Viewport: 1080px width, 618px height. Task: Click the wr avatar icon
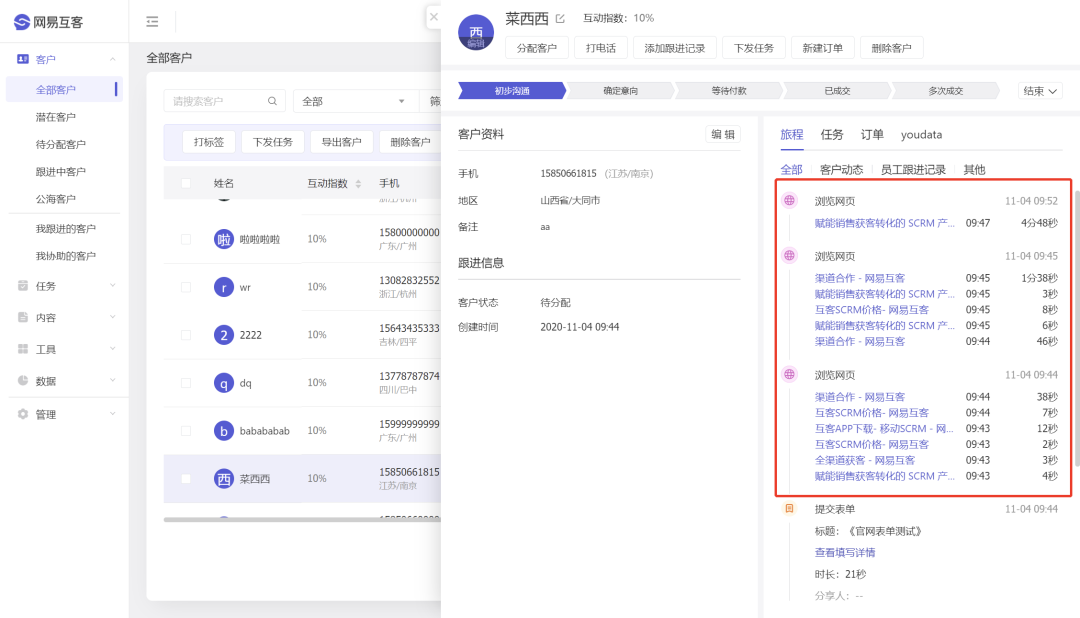223,287
